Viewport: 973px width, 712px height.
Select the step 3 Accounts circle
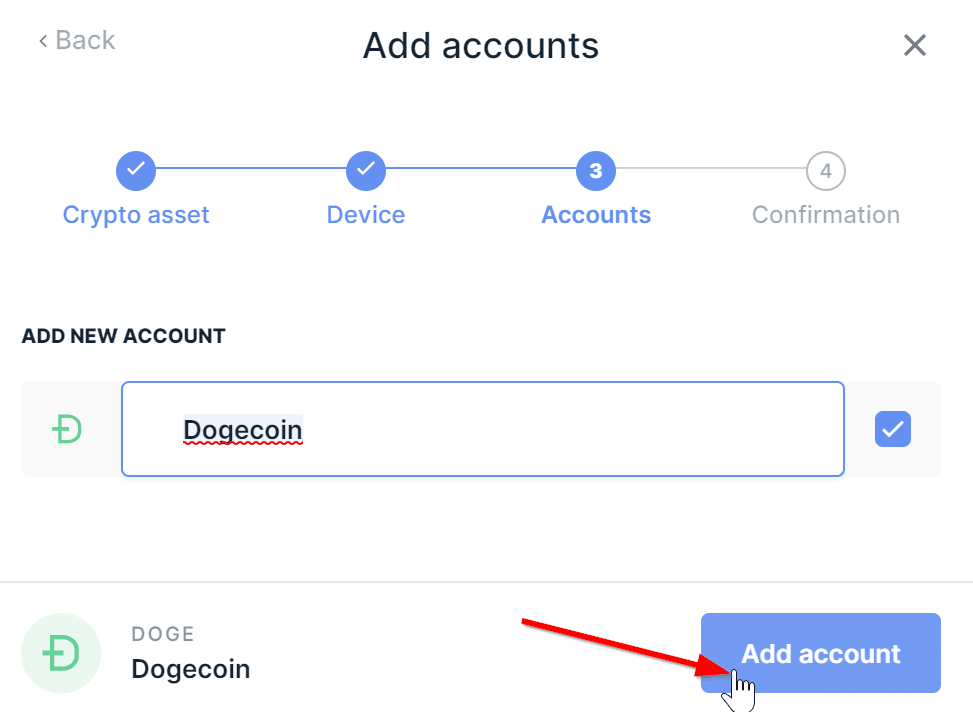[x=596, y=171]
